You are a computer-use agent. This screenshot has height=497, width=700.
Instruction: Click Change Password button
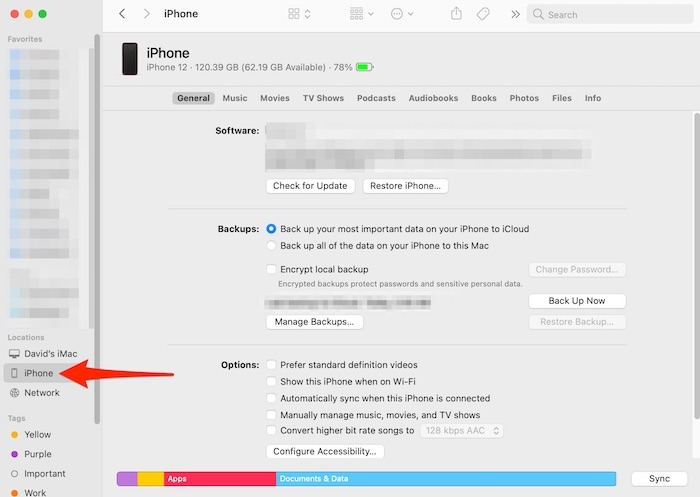(577, 269)
